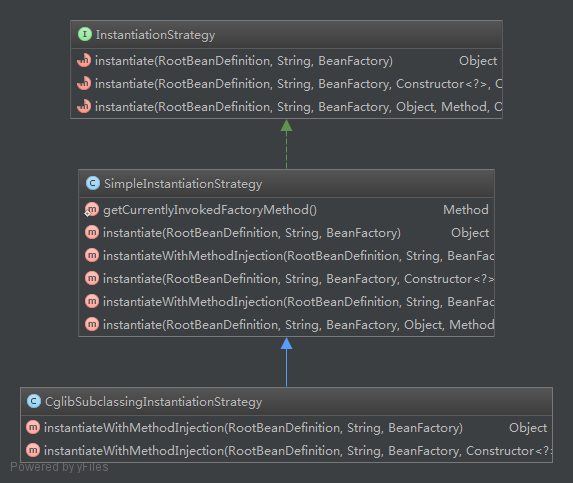Viewport: 573px width, 483px height.
Task: Select InstantiationStrategy instantiate with Object, Method parameters
Action: 298,107
